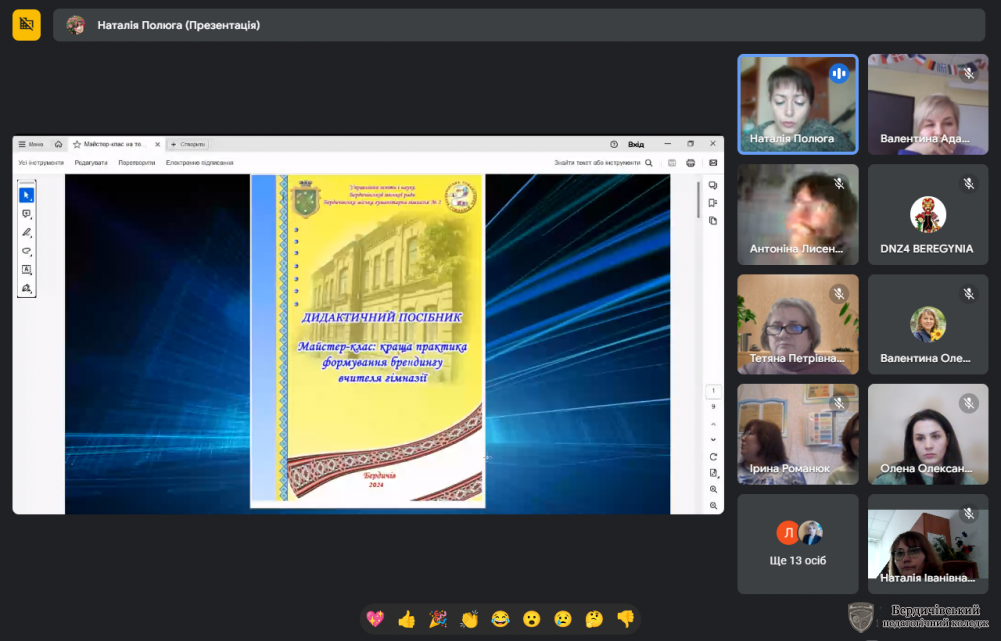Go to the previous page chevron

713,422
